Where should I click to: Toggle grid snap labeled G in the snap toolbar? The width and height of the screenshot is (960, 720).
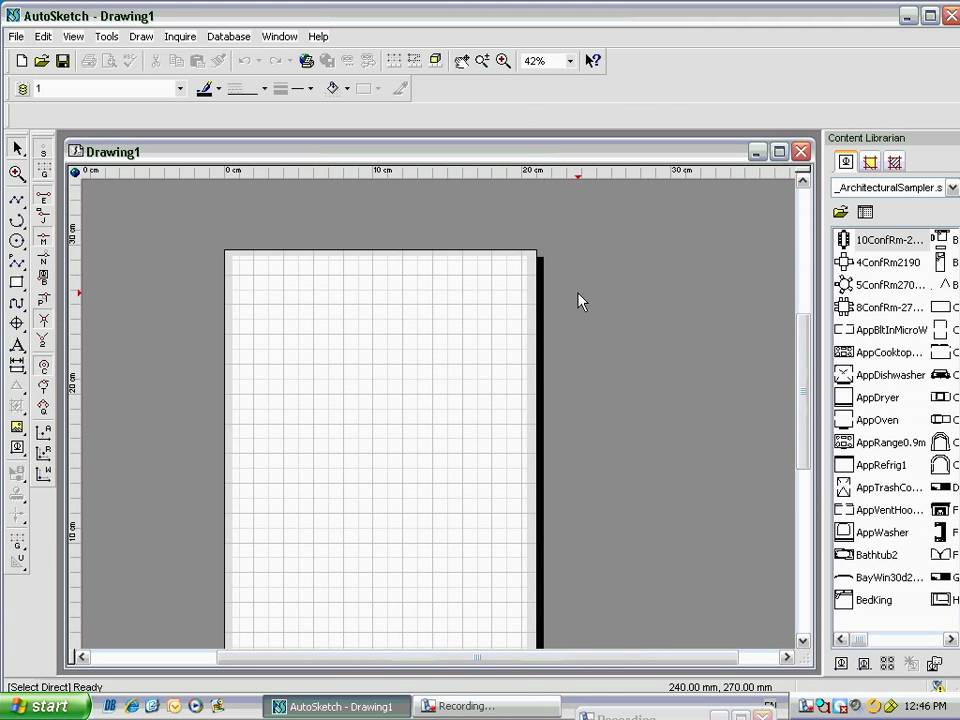(43, 170)
